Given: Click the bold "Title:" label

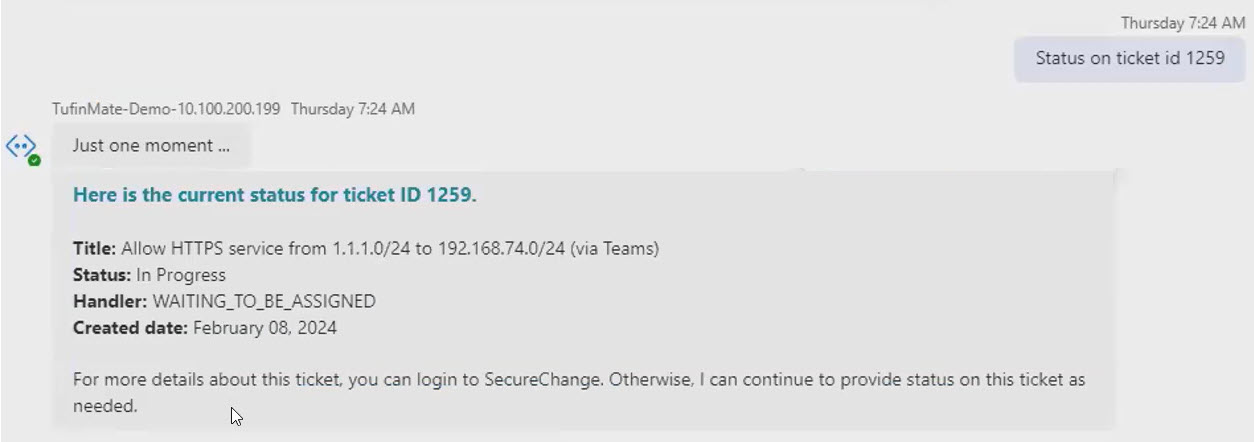Looking at the screenshot, I should tap(95, 249).
